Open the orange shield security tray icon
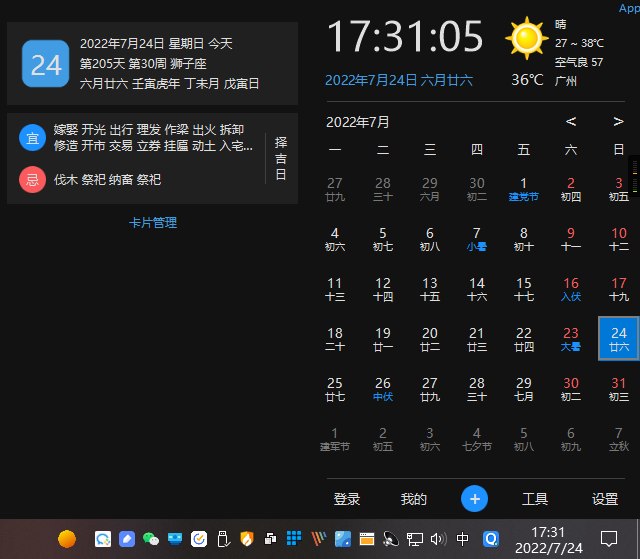 coord(247,539)
